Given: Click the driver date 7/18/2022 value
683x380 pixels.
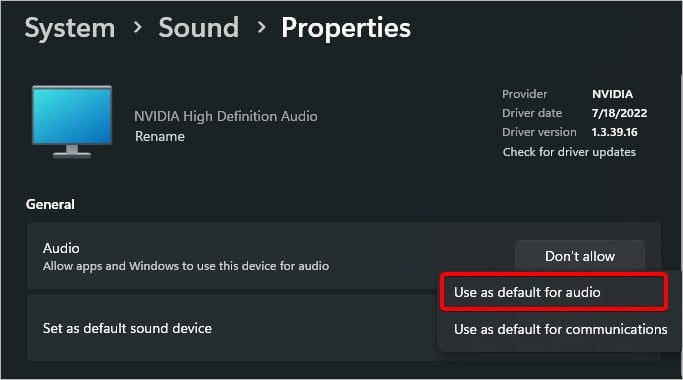Looking at the screenshot, I should pyautogui.click(x=619, y=113).
